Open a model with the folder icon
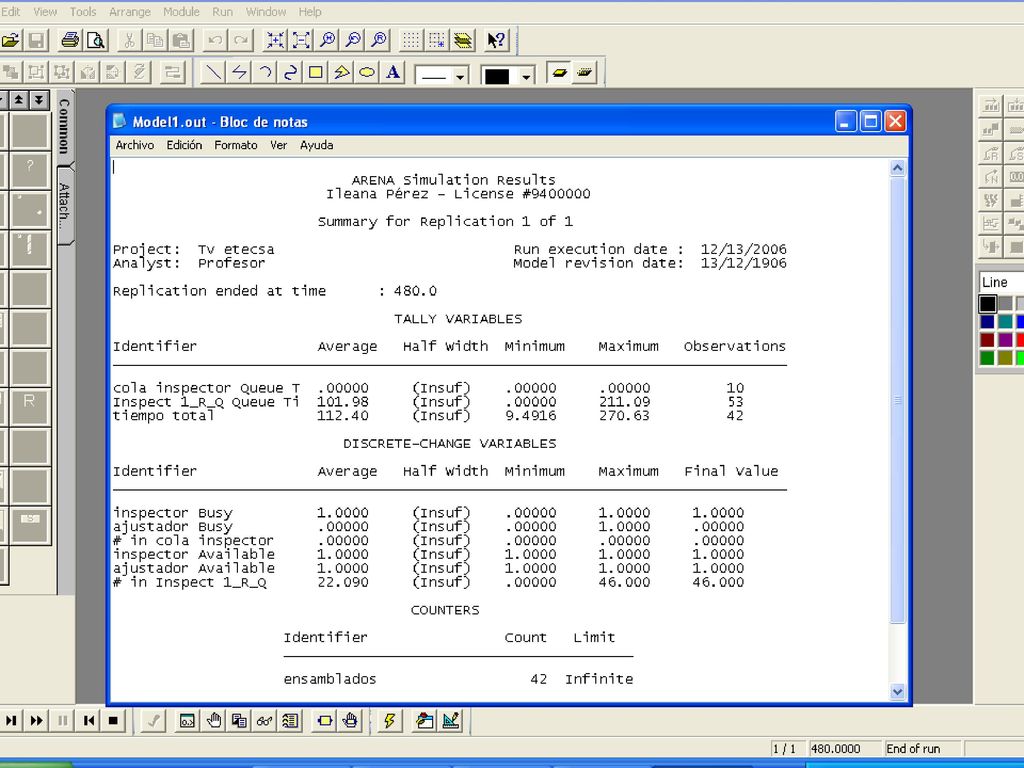Viewport: 1024px width, 768px height. pos(10,40)
